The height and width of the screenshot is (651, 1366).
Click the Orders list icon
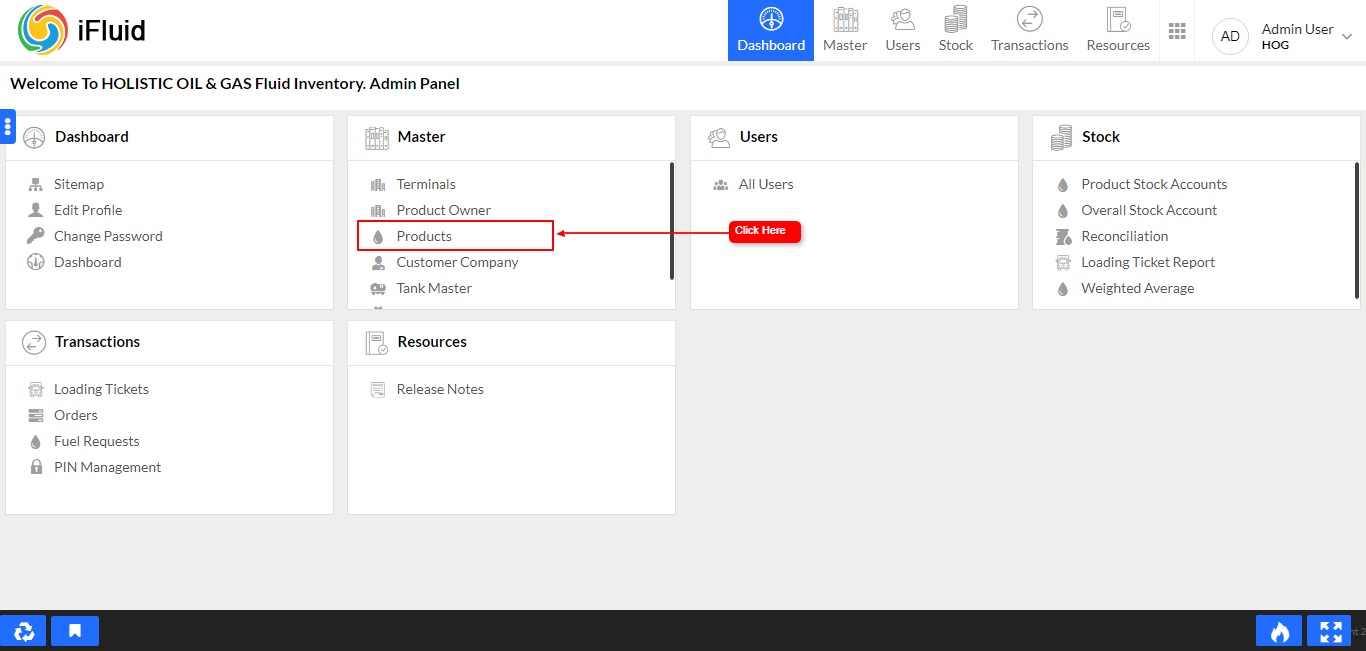(36, 415)
